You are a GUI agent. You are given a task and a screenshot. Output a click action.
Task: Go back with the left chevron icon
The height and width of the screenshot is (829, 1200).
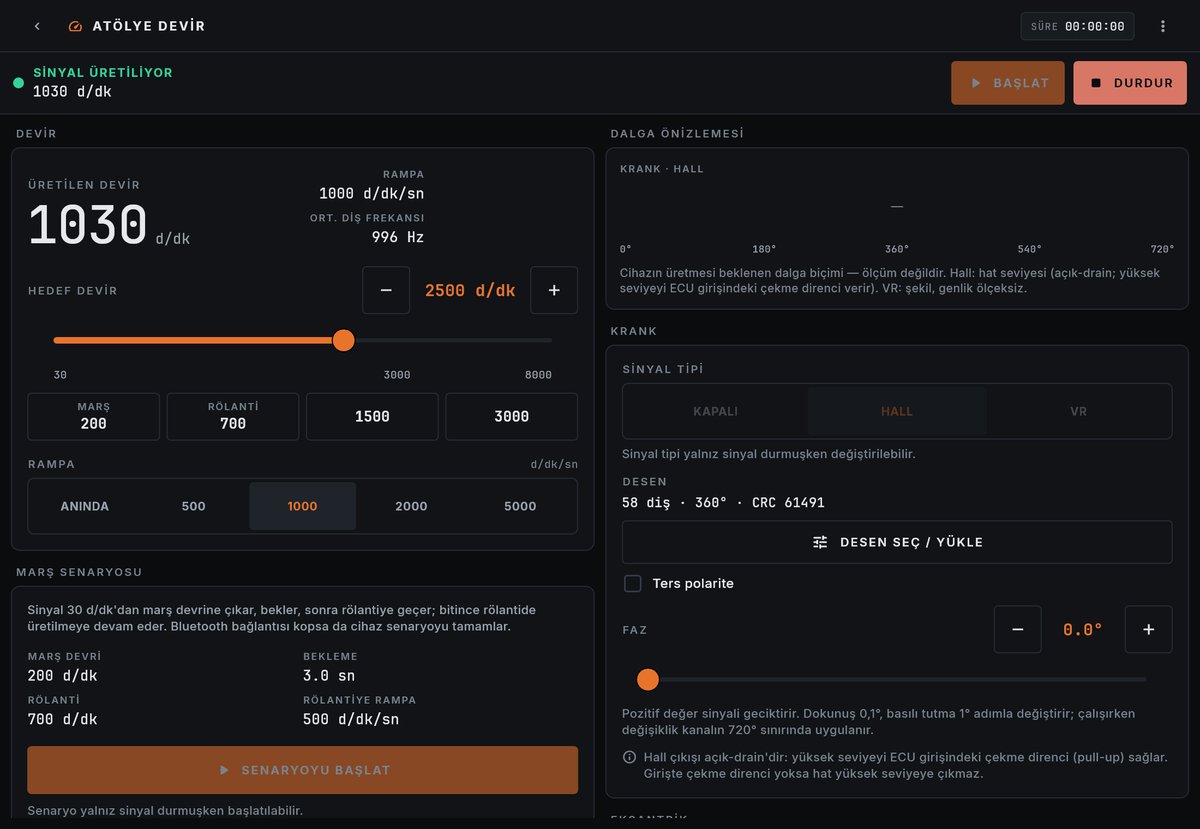(37, 26)
